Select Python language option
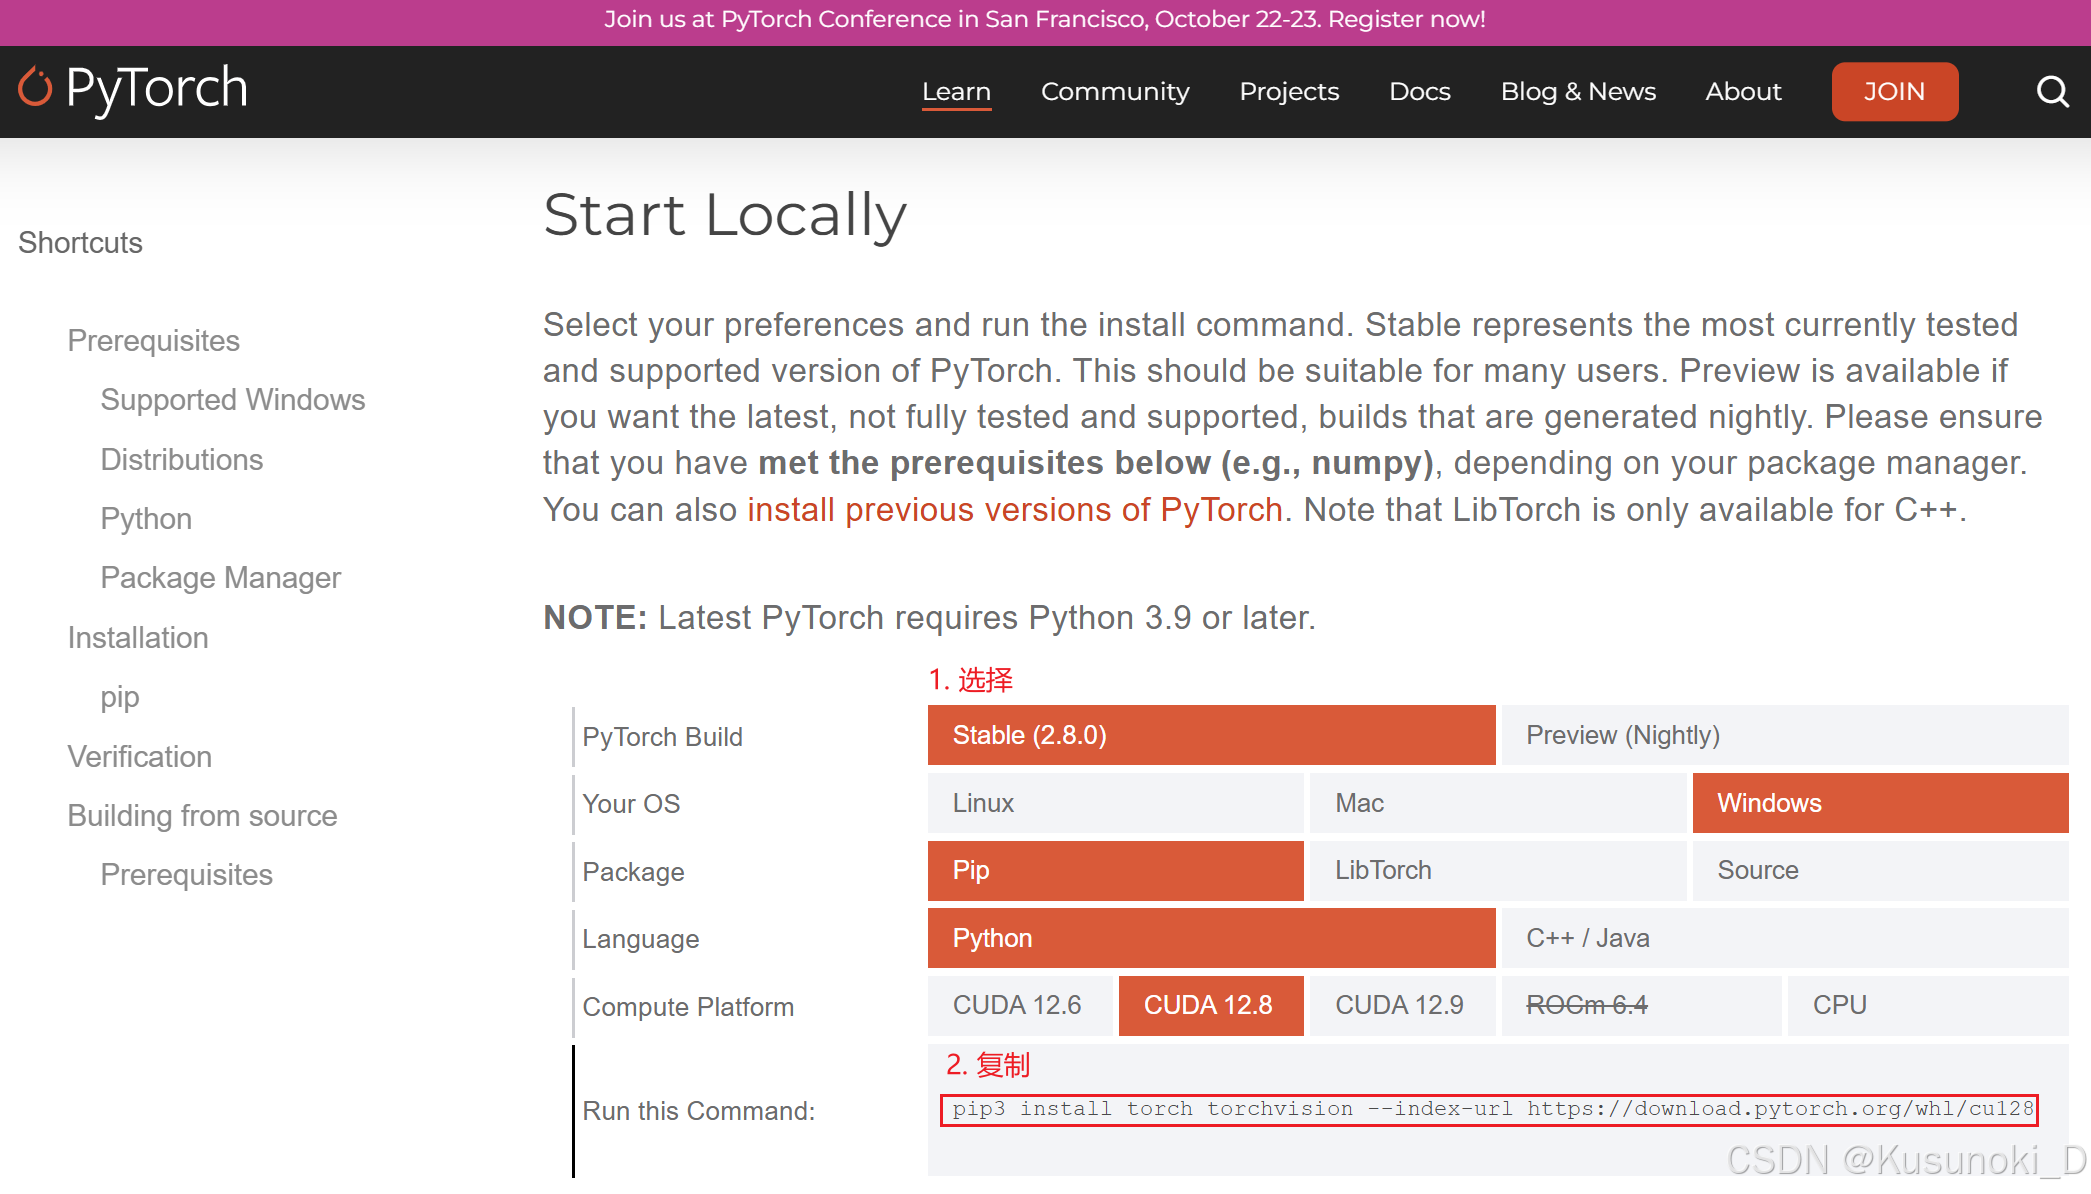 click(x=1211, y=938)
